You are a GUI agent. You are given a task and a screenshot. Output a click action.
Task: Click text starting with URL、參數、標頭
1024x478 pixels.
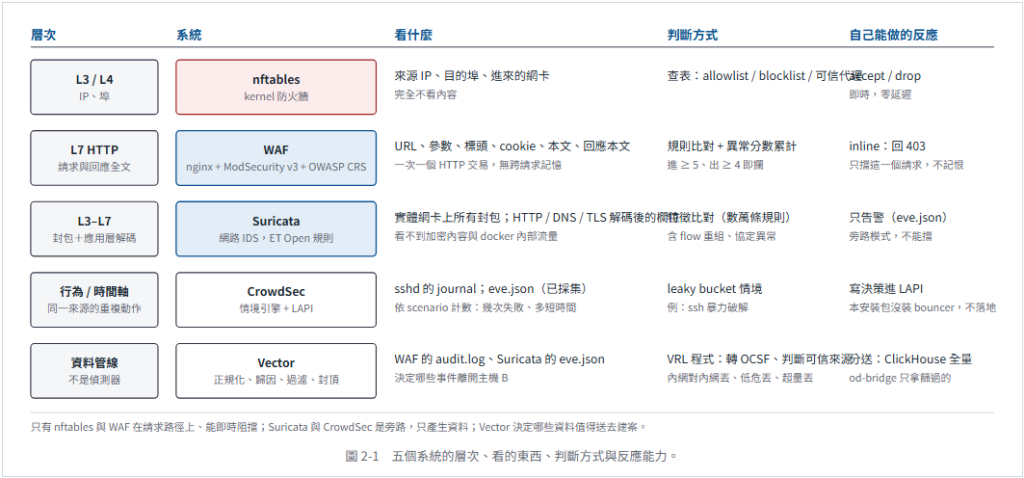(512, 146)
